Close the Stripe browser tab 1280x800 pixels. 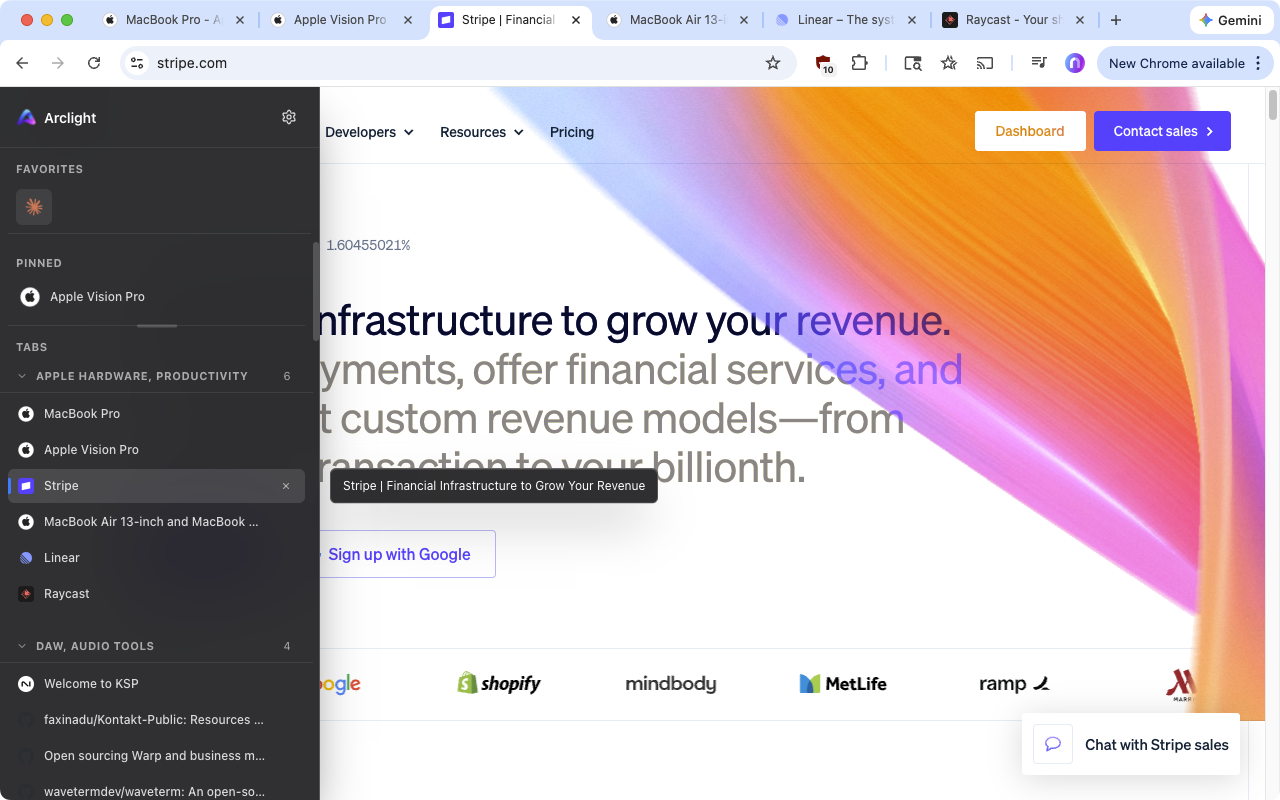[575, 20]
